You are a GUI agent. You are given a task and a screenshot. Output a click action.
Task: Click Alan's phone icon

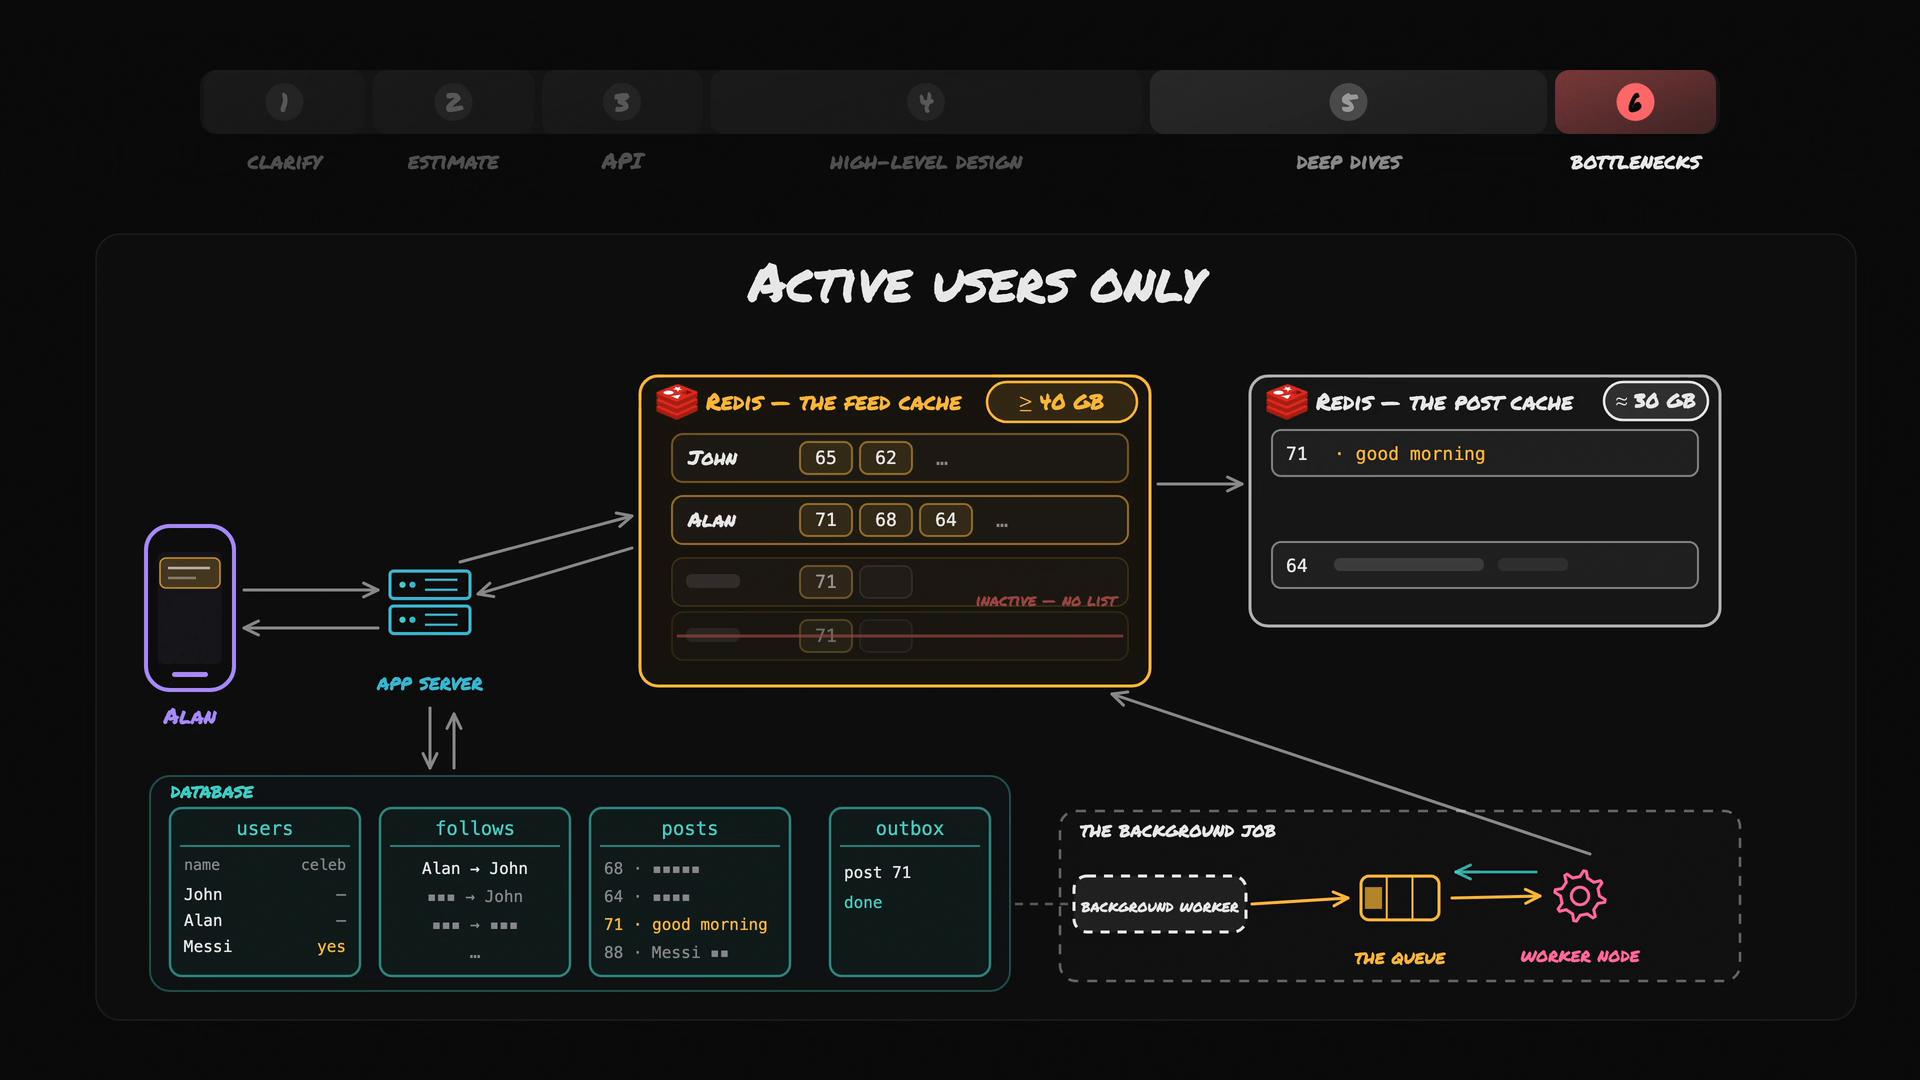[x=190, y=608]
